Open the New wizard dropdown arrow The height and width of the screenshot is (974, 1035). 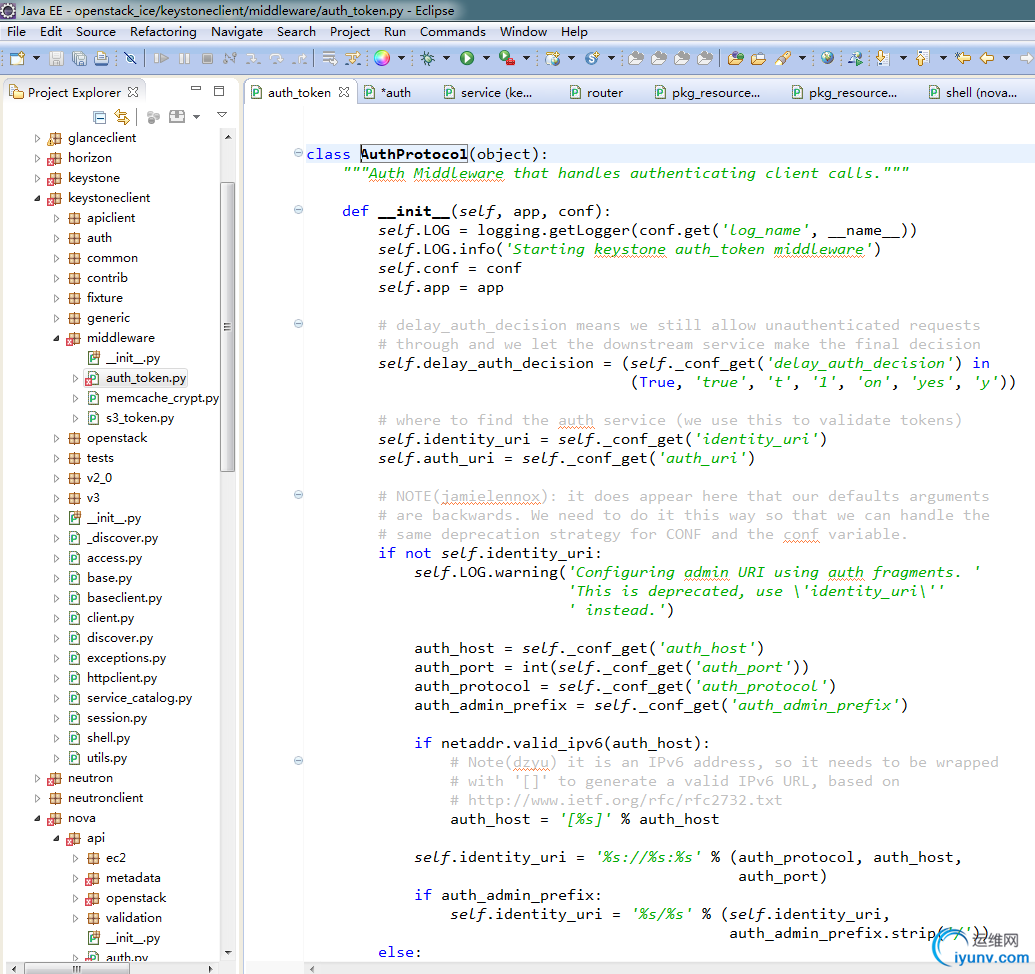point(36,59)
